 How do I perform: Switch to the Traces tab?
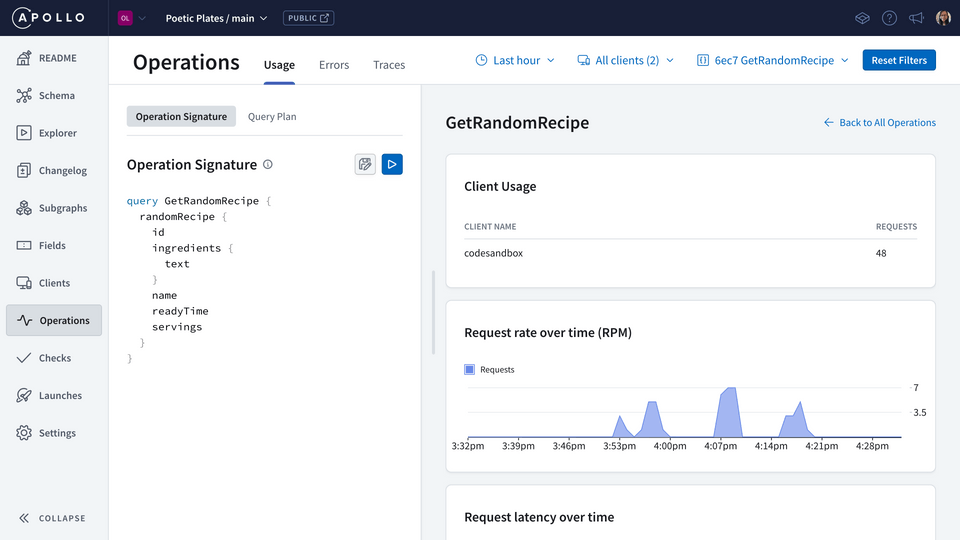pyautogui.click(x=389, y=65)
